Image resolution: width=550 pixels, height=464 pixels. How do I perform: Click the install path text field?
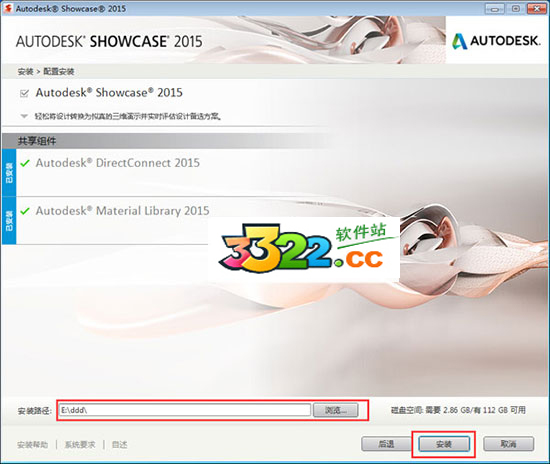click(185, 410)
